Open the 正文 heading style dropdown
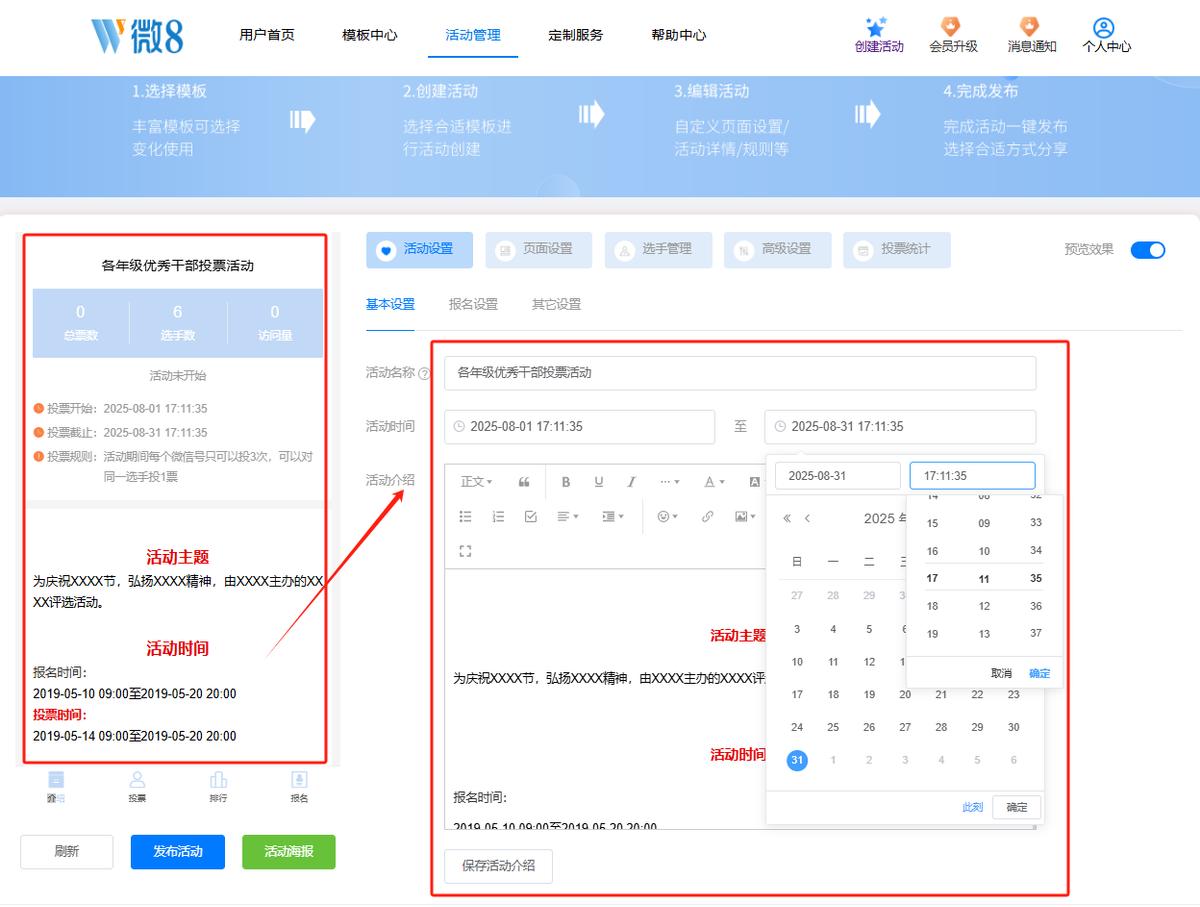Screen dimensions: 1200x907 (476, 482)
